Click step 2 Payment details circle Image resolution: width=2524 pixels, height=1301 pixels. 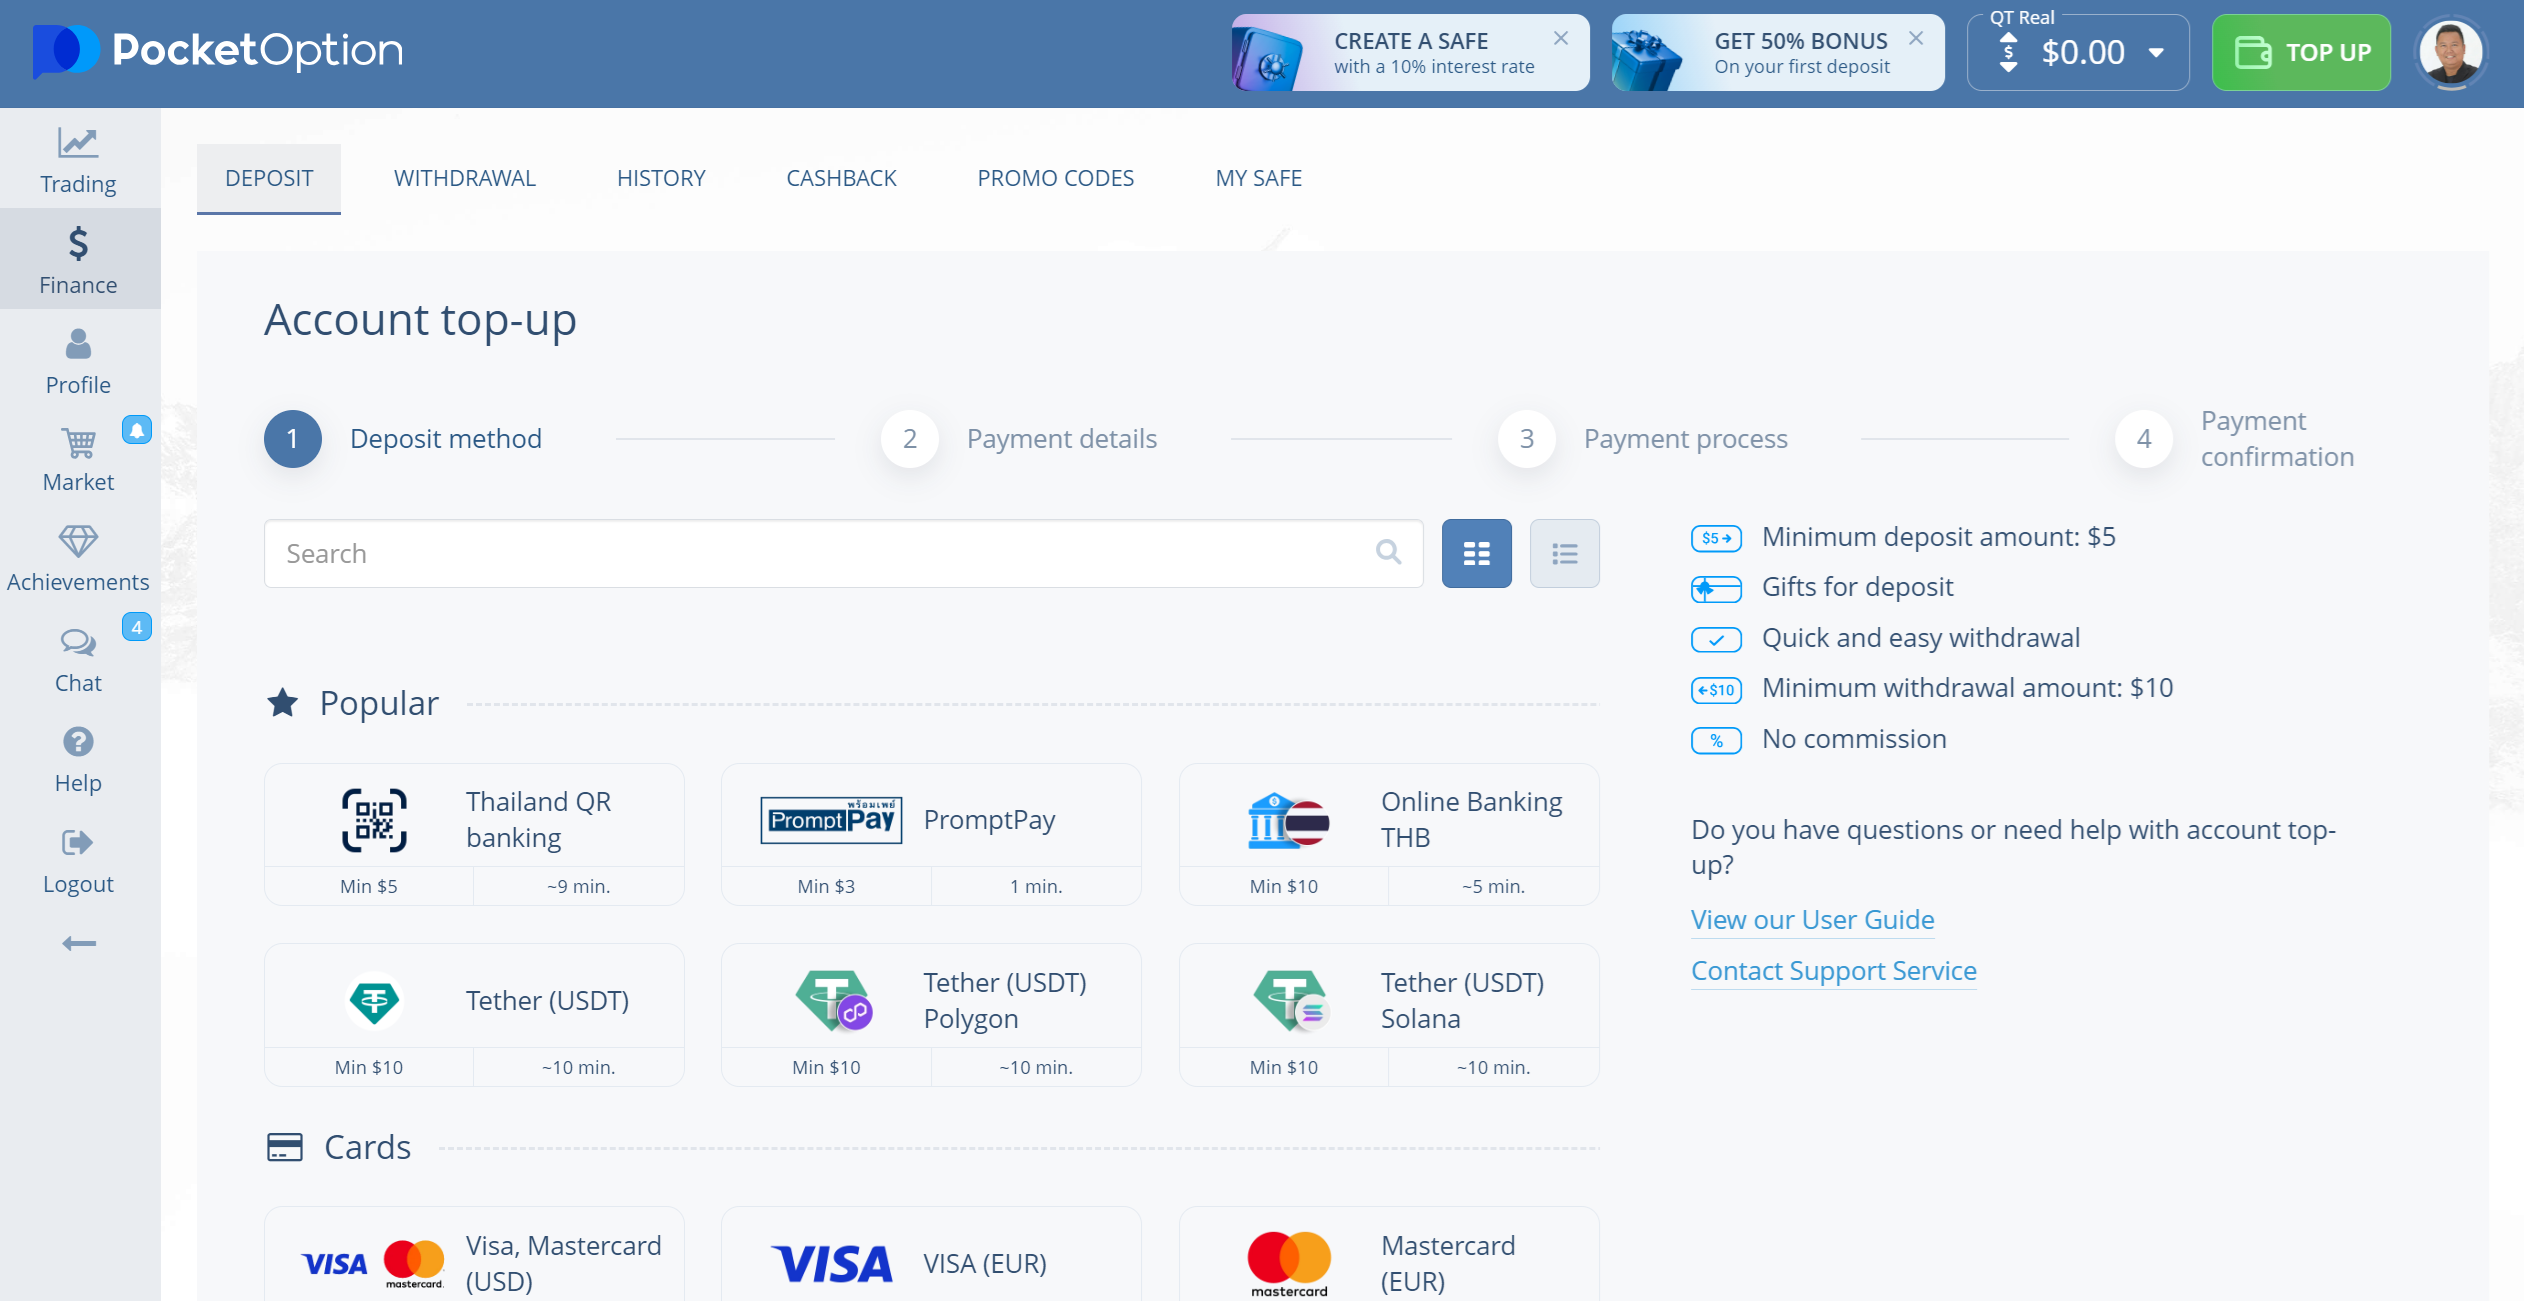click(x=910, y=438)
